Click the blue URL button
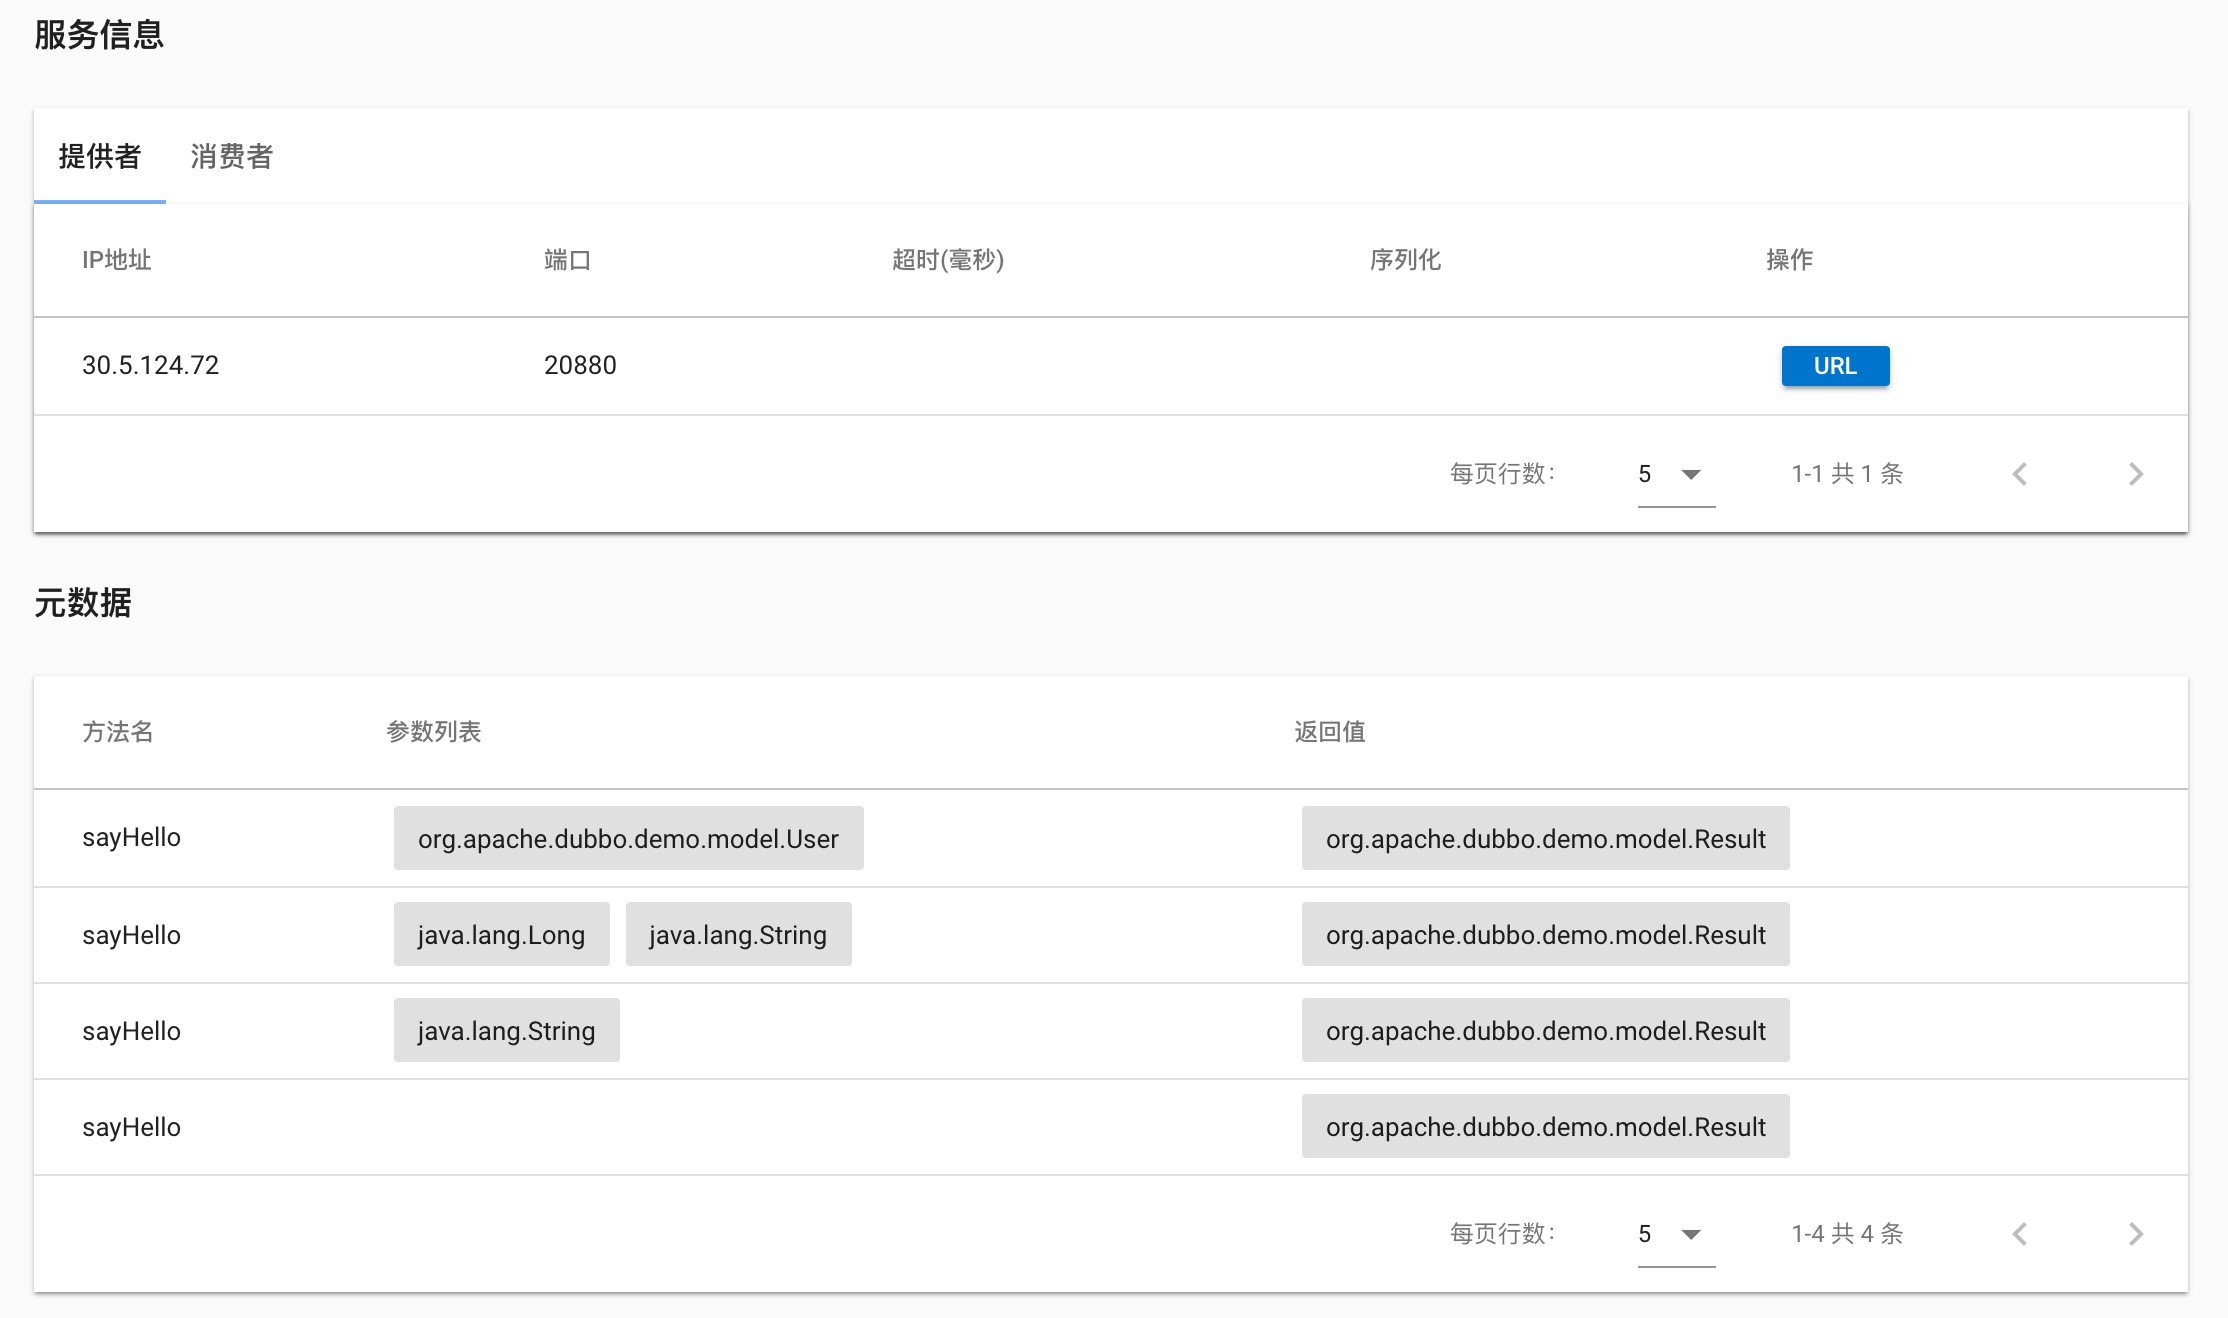The image size is (2228, 1318). click(x=1835, y=366)
